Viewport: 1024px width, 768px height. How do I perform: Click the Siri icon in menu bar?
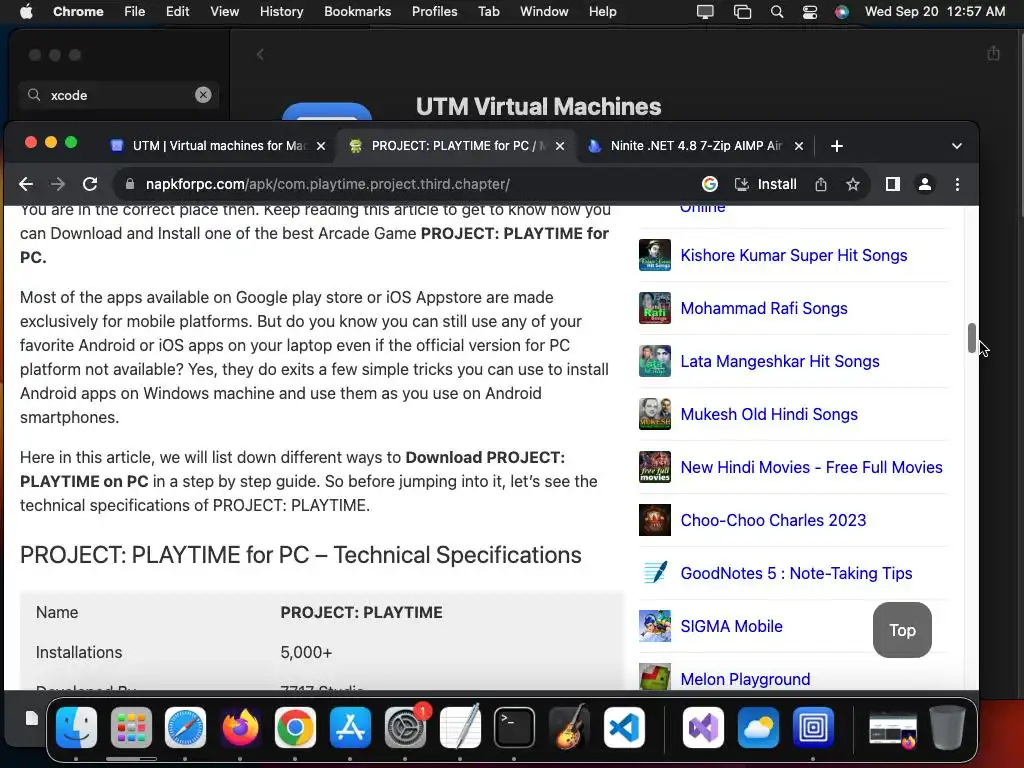pyautogui.click(x=842, y=12)
